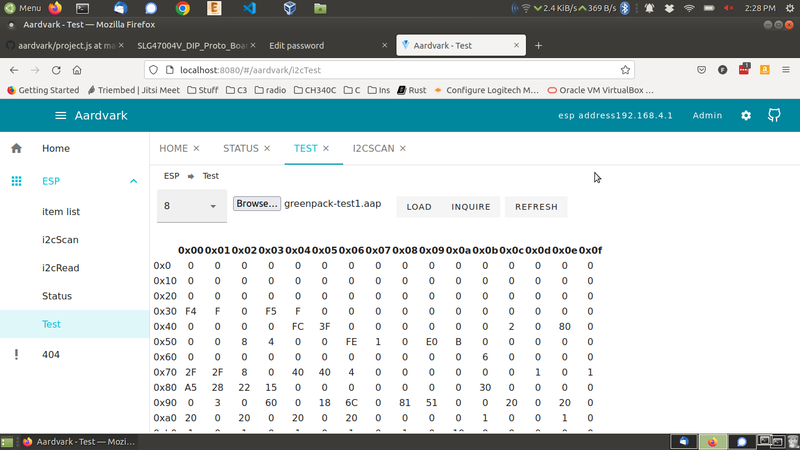Close the HOME app tab
This screenshot has width=800, height=450.
196,148
